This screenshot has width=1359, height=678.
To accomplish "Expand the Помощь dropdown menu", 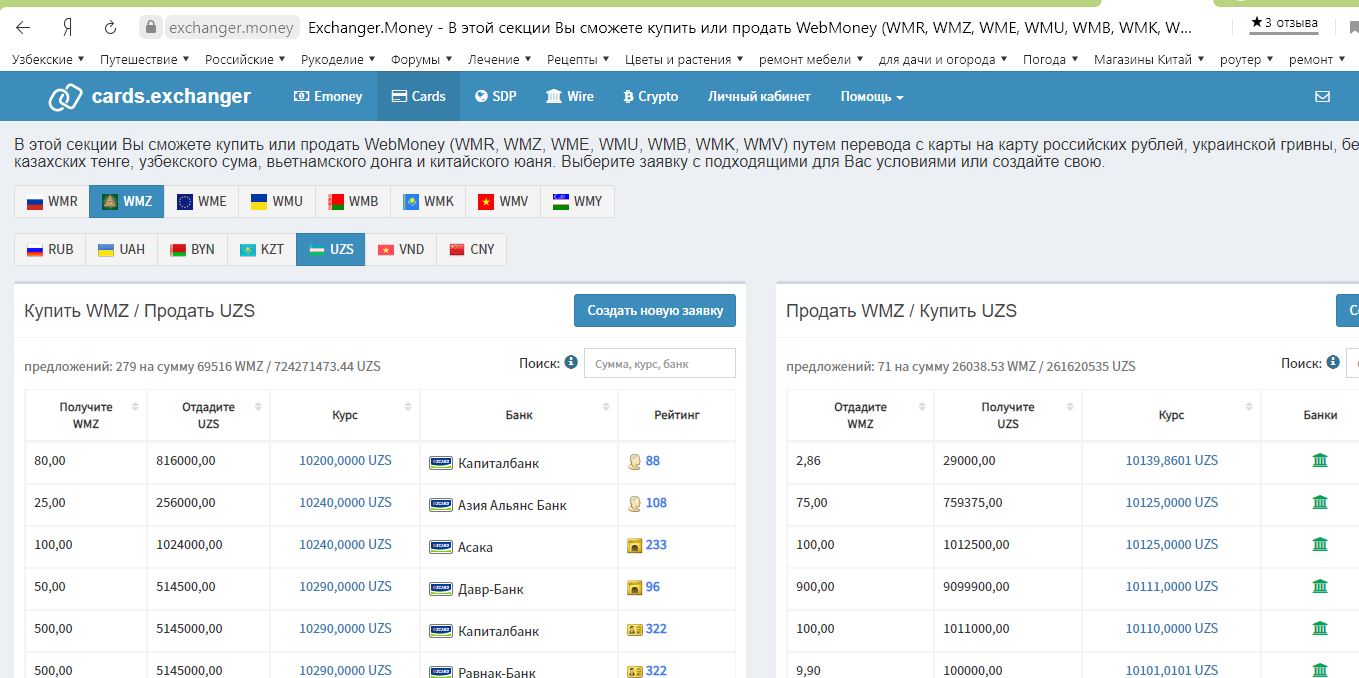I will pyautogui.click(x=871, y=97).
